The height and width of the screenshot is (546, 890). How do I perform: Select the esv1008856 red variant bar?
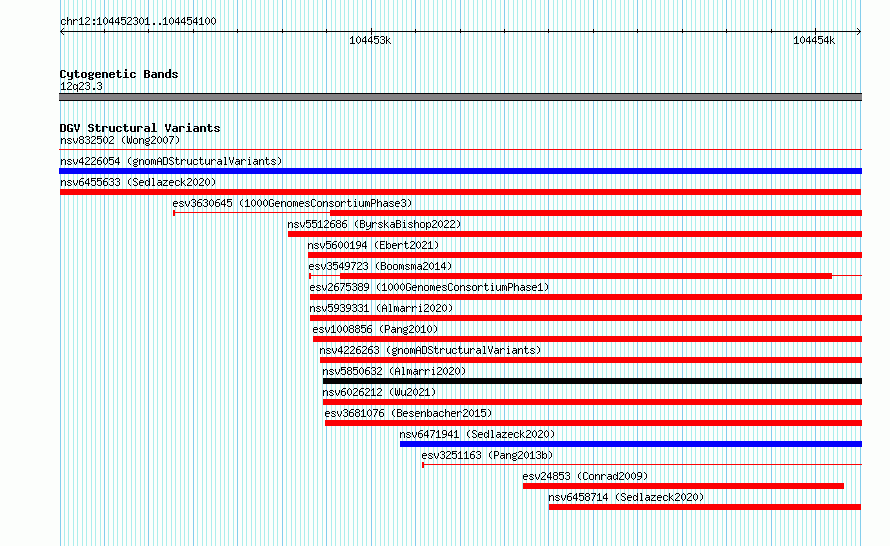587,339
